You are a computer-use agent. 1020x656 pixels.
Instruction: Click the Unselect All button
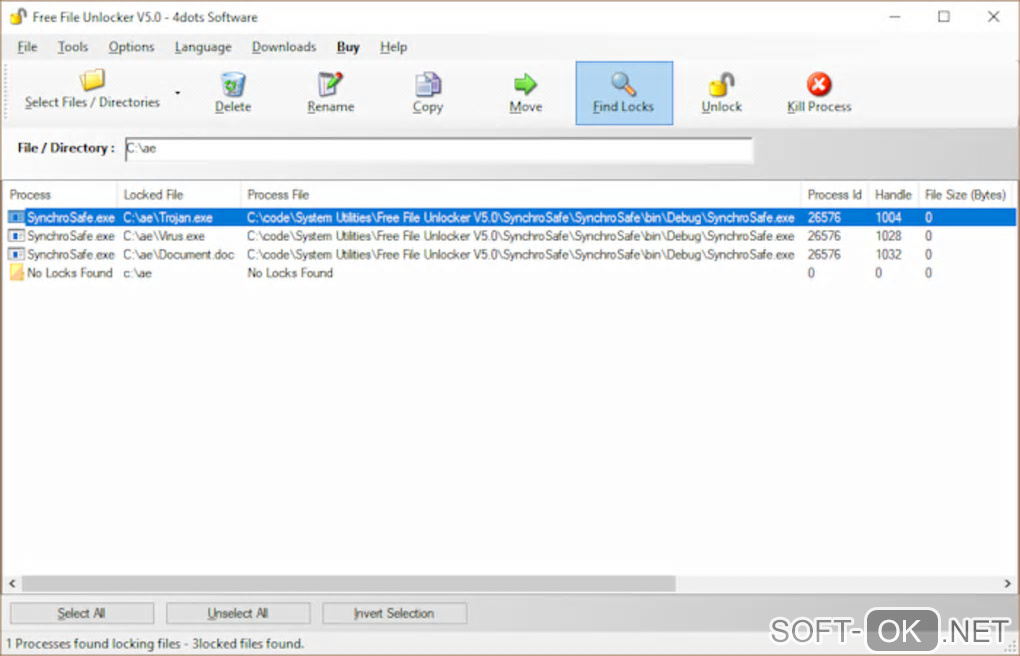tap(237, 613)
